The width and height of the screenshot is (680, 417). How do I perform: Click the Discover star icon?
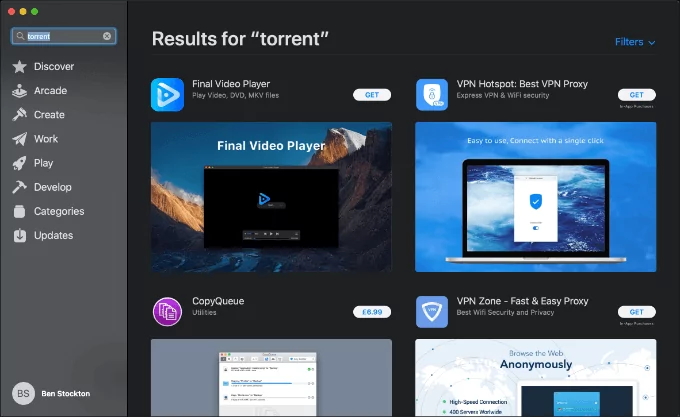coord(19,66)
